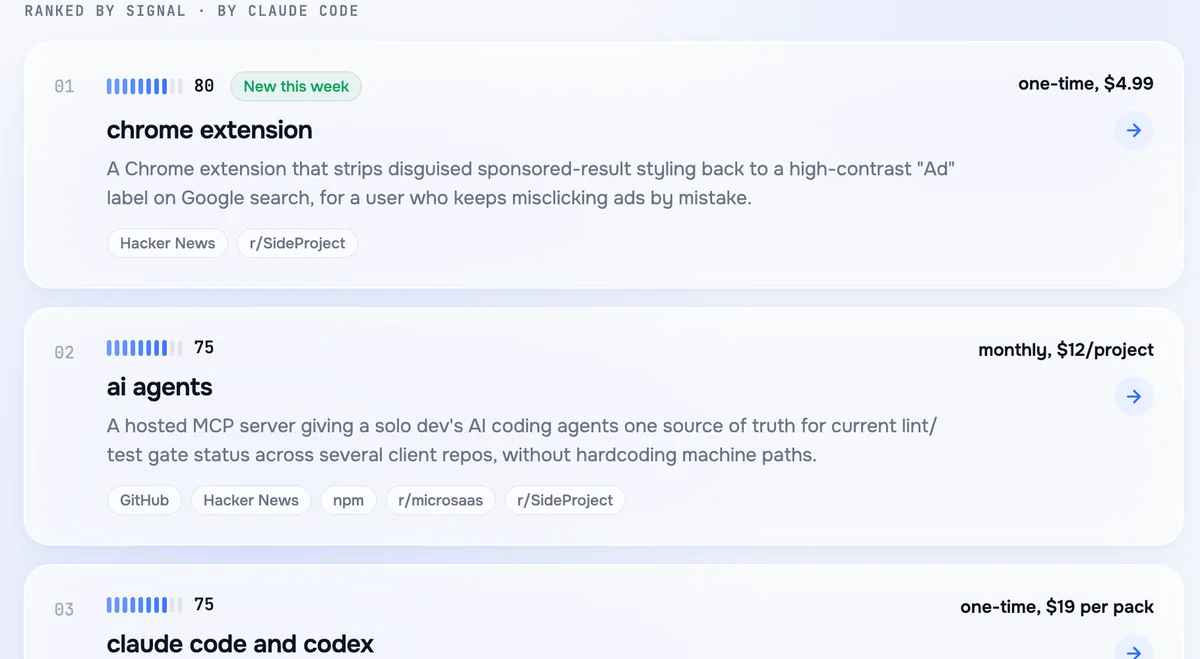Select r/SideProject tag on ai agents card
Viewport: 1200px width, 659px height.
tap(565, 500)
